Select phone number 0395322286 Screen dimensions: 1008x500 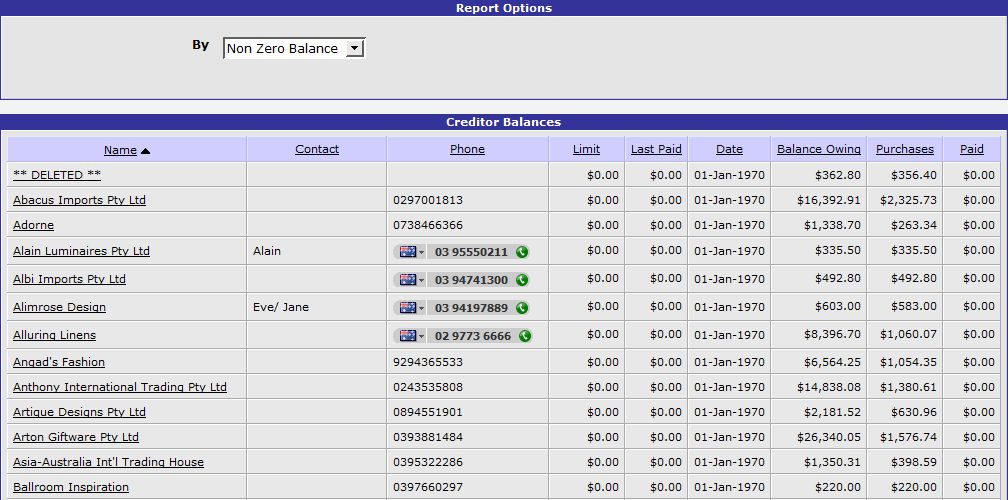click(x=428, y=462)
